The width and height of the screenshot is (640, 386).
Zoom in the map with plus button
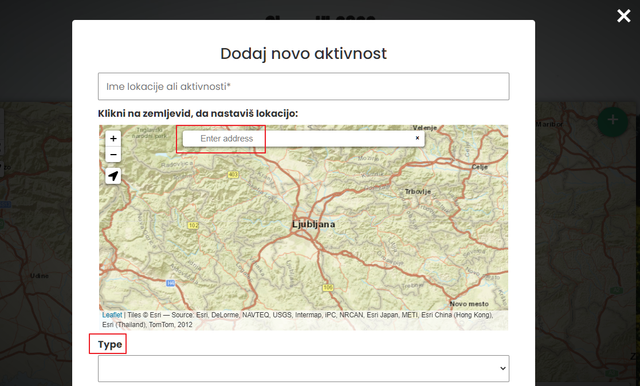[113, 139]
